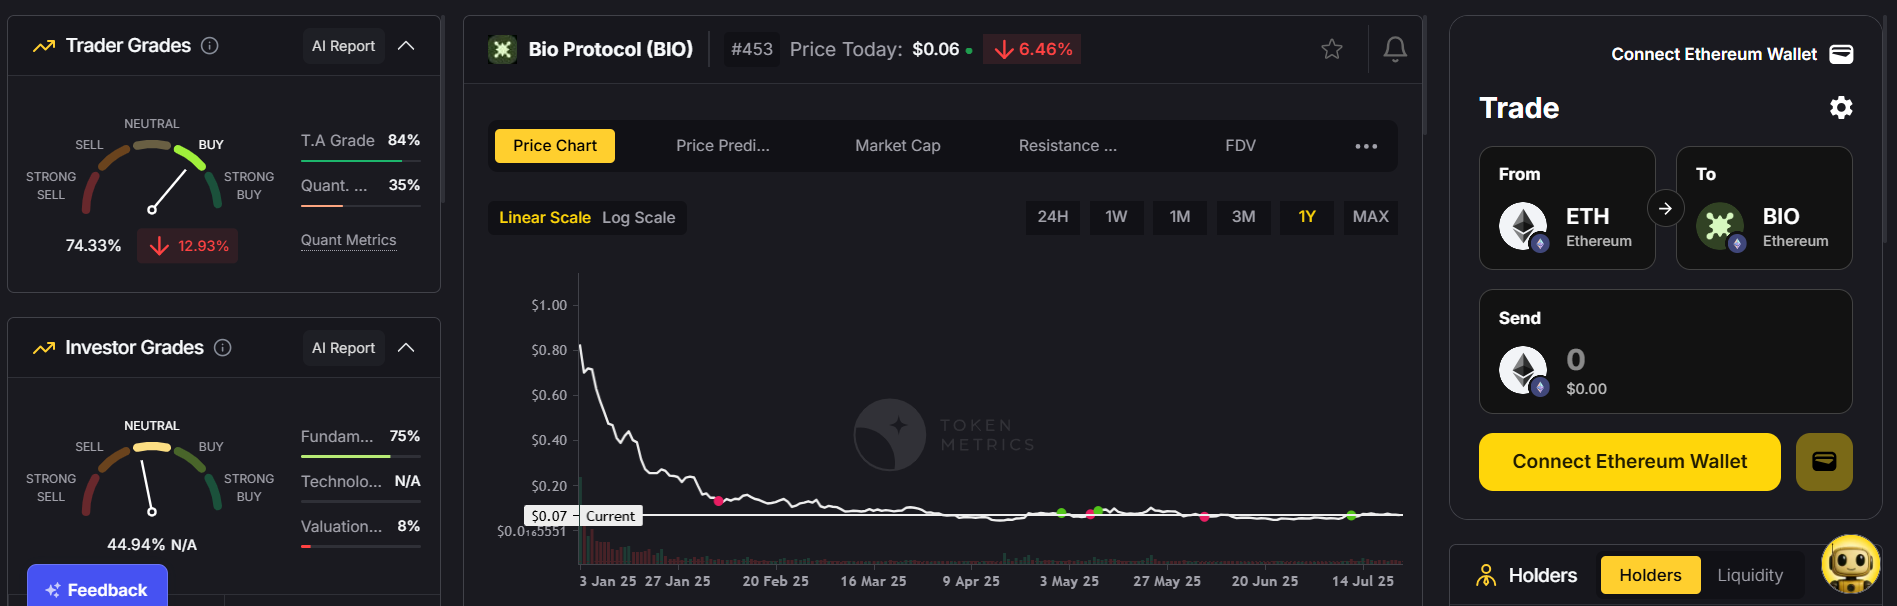Screen dimensions: 1897x606
Task: Open the Resistance tab
Action: [1068, 146]
